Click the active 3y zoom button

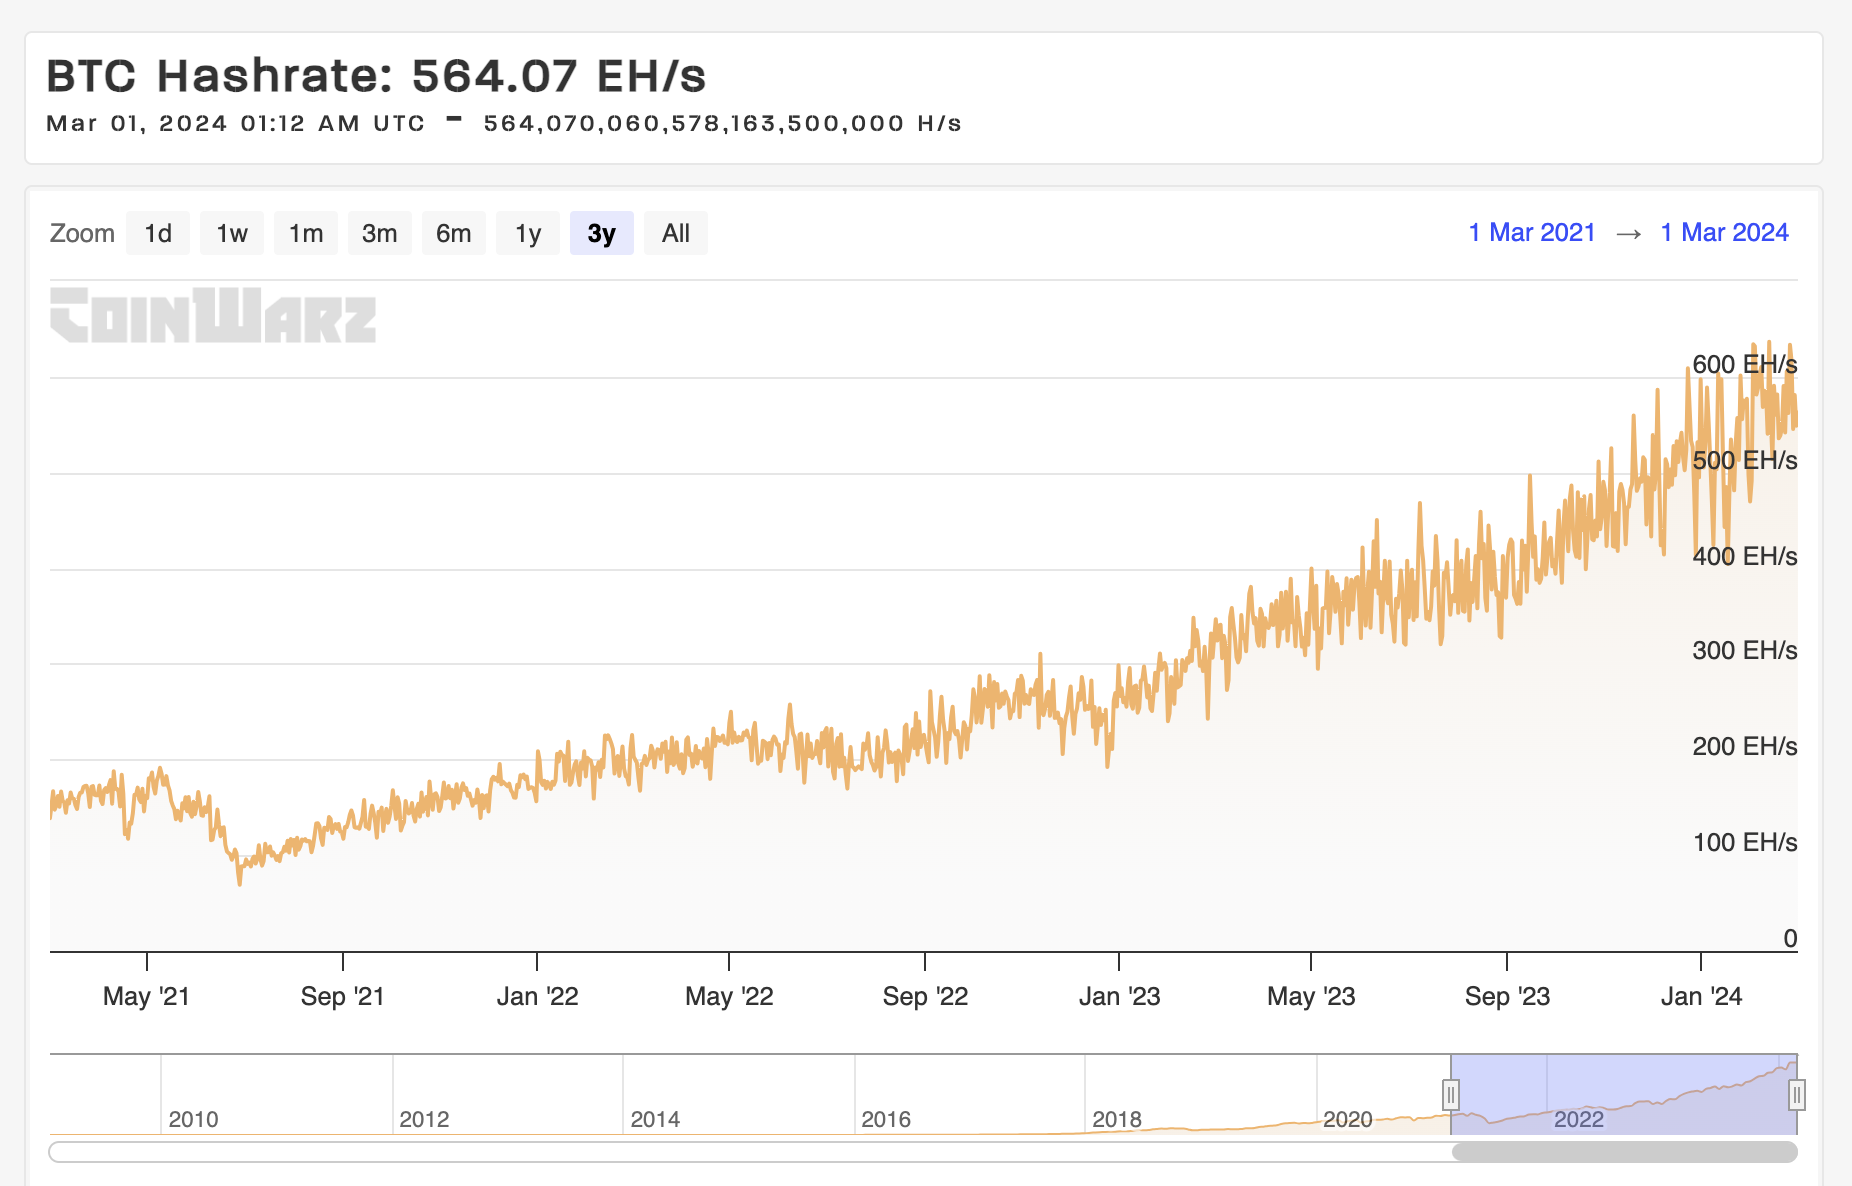pyautogui.click(x=601, y=233)
